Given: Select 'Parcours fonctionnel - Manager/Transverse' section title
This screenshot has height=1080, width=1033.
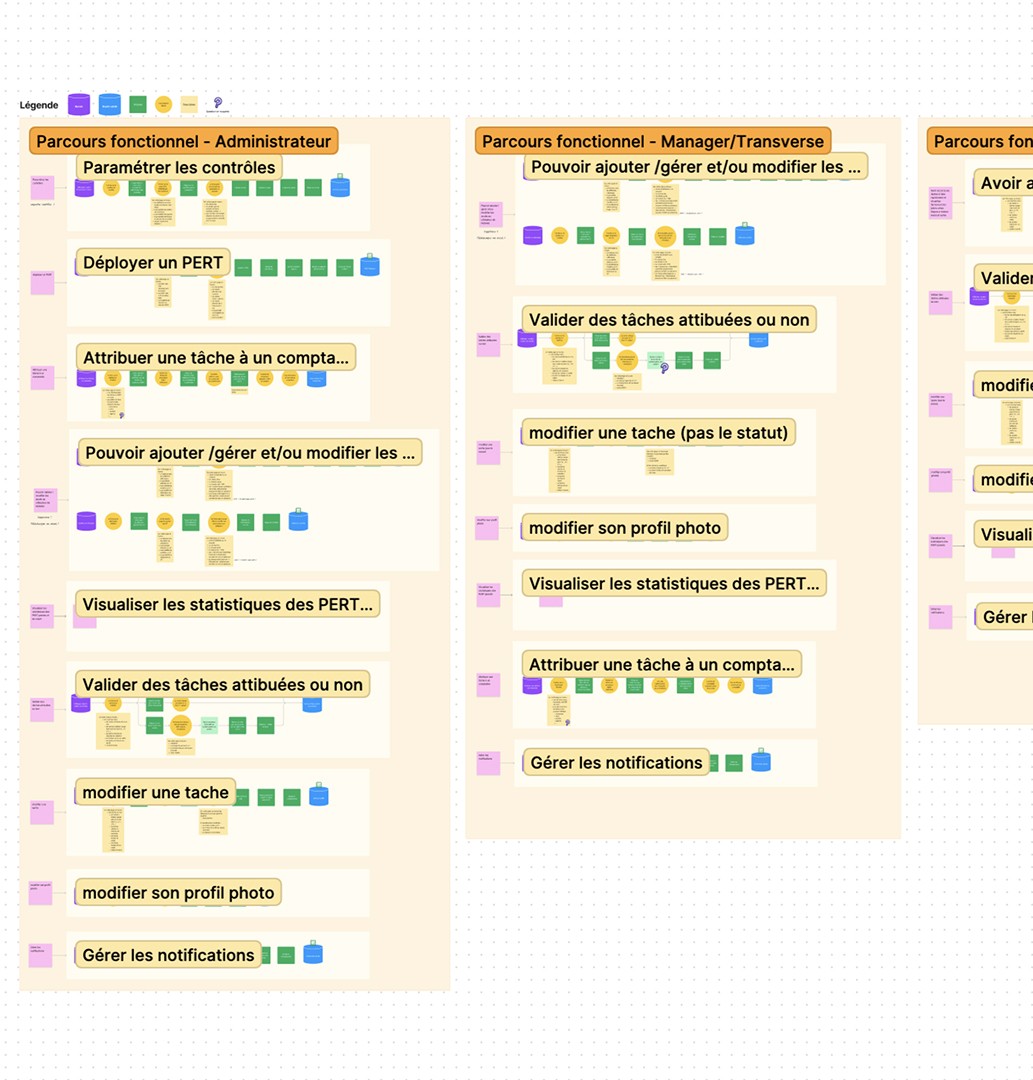Looking at the screenshot, I should coord(653,141).
